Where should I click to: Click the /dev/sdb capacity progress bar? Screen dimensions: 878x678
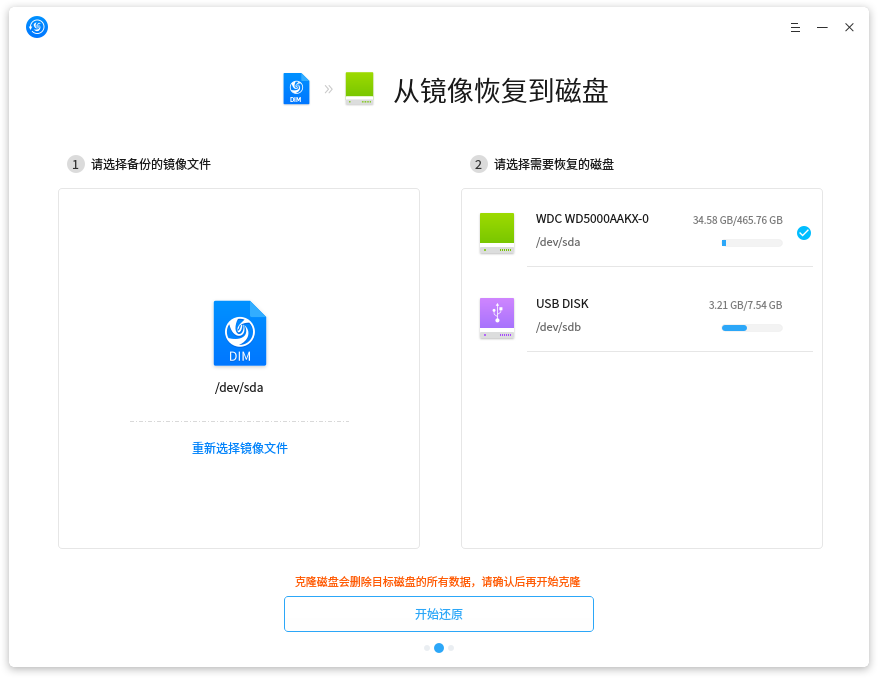[751, 327]
